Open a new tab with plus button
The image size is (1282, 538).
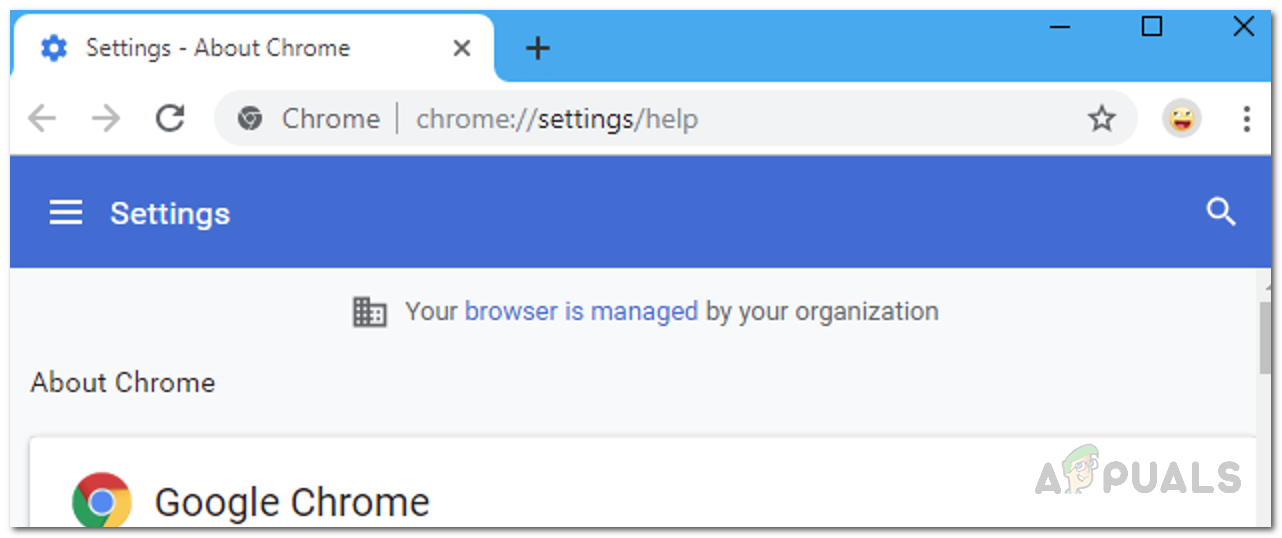tap(538, 48)
